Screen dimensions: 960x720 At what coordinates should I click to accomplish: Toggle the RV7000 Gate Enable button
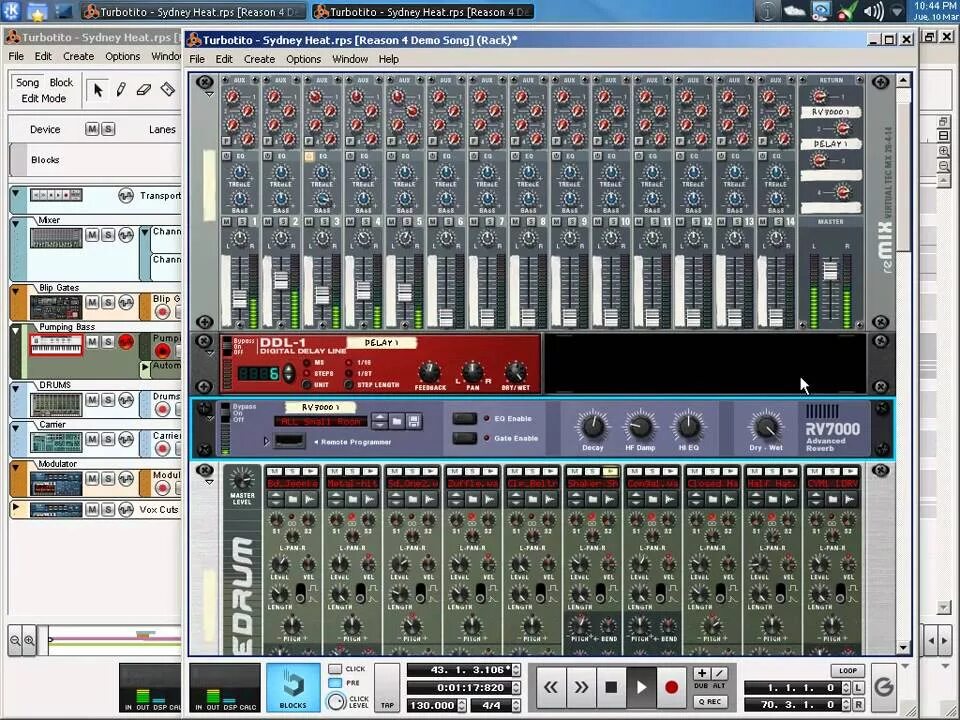(x=464, y=438)
